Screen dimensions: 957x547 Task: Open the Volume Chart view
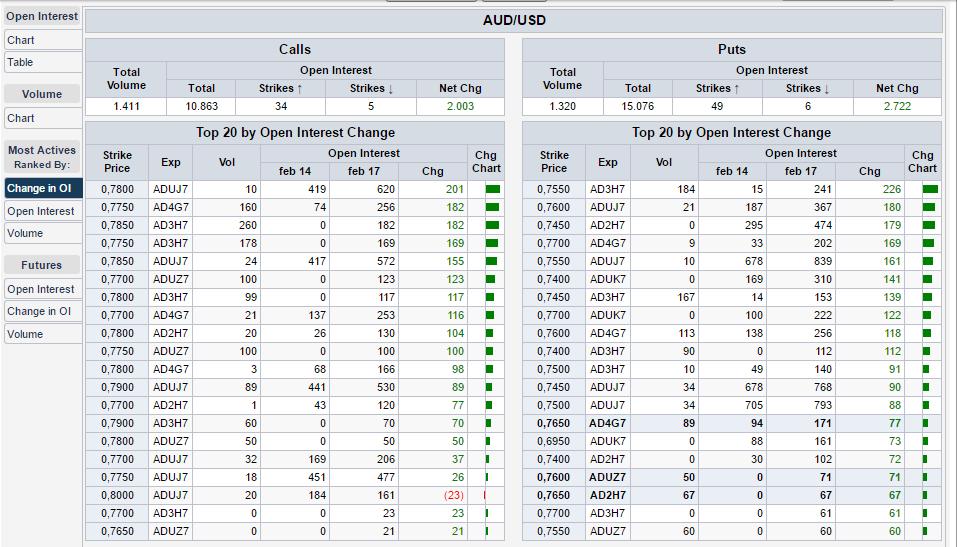[21, 118]
